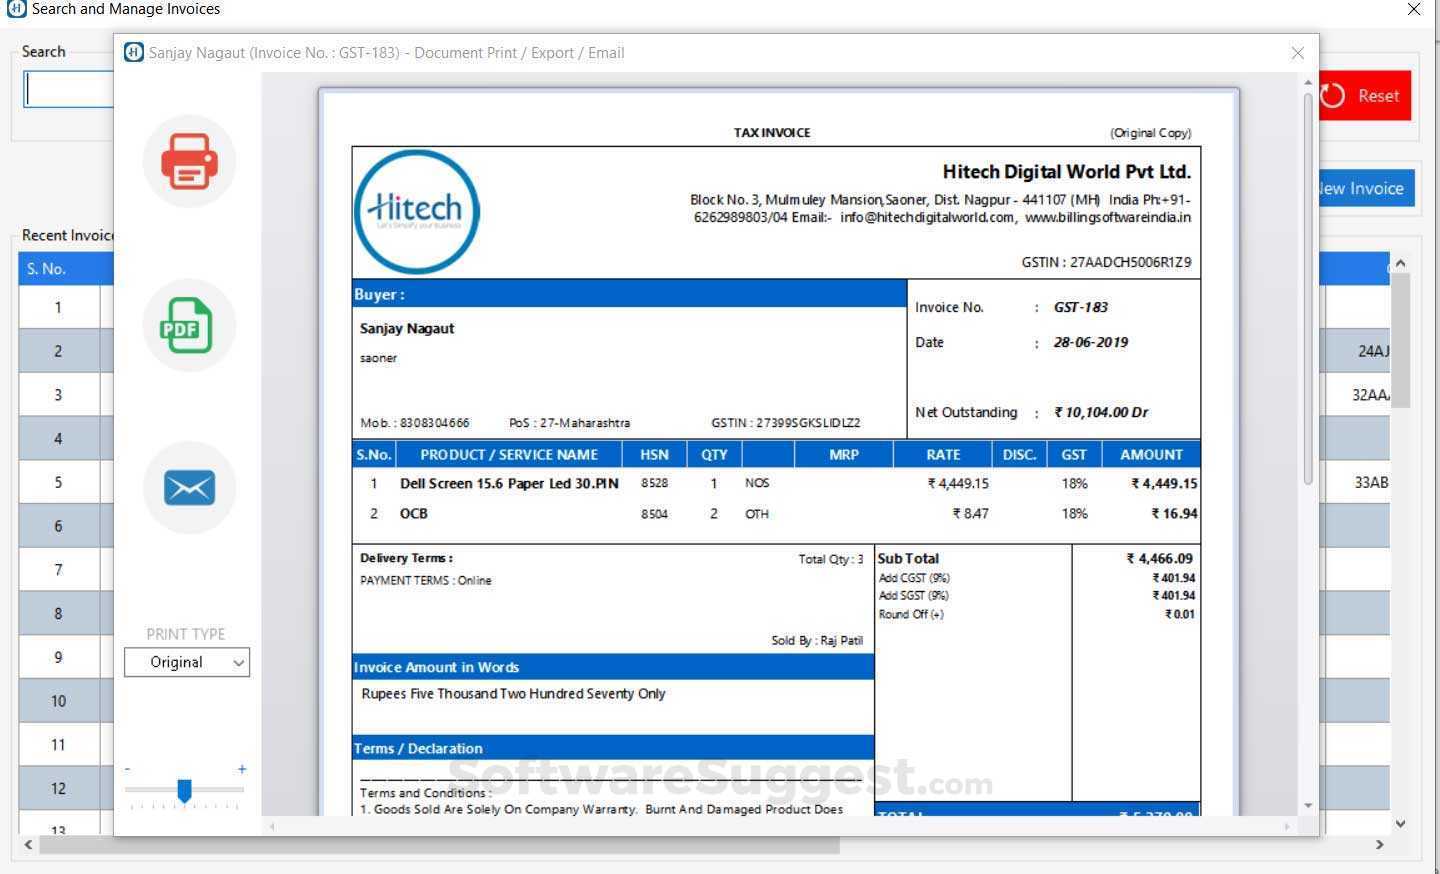Click the Search input field in the Invoices window
This screenshot has height=874, width=1440.
tap(69, 89)
